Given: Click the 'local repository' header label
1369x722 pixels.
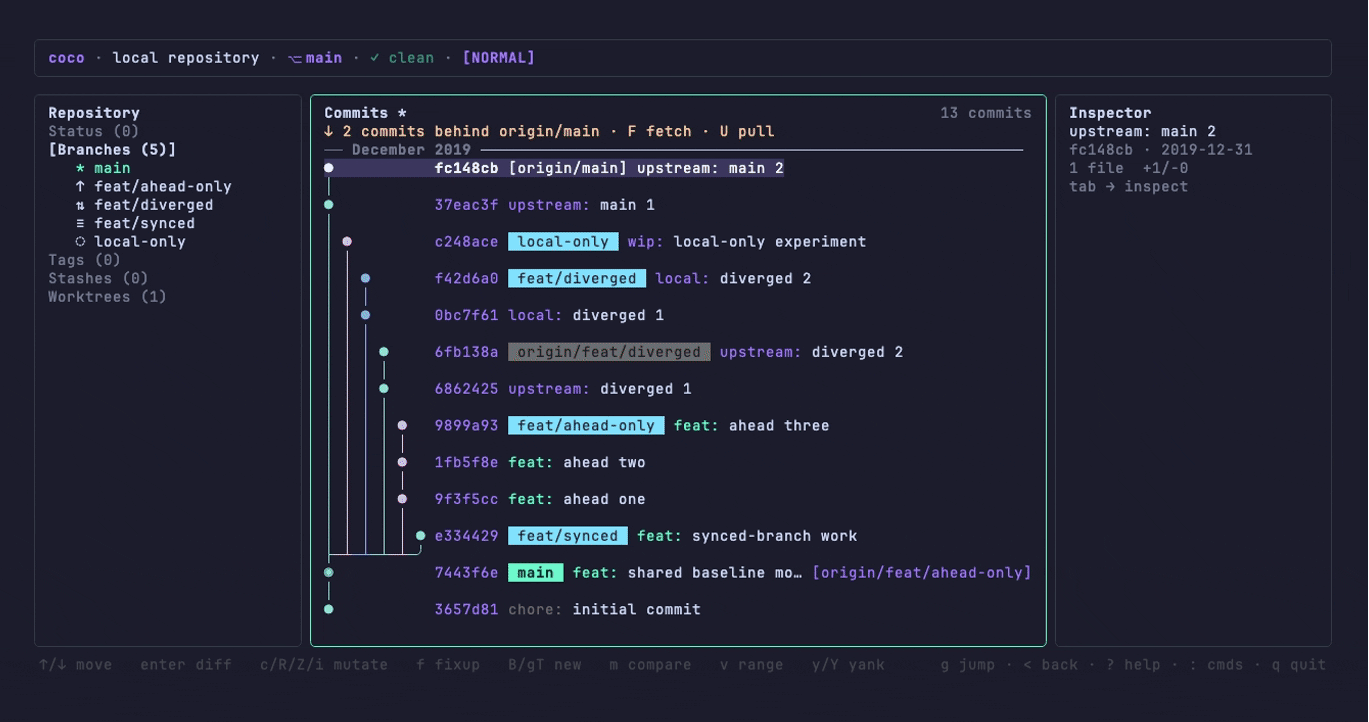Looking at the screenshot, I should (x=186, y=58).
